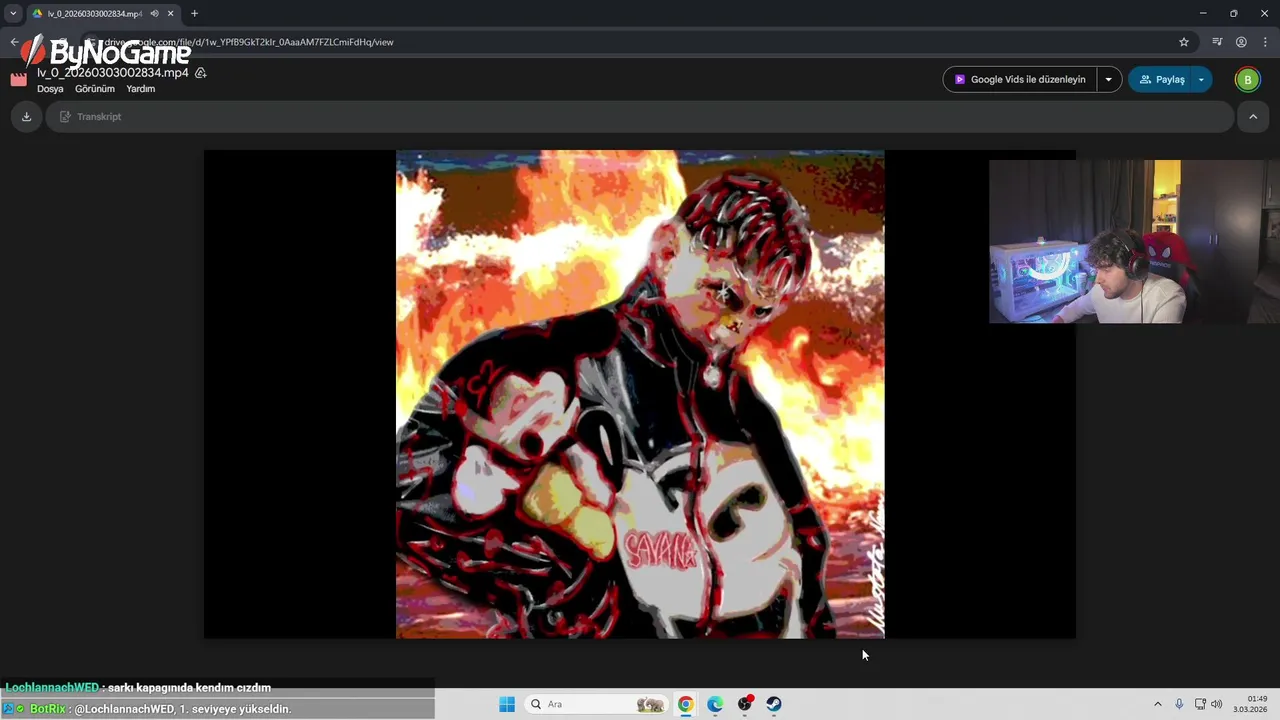The height and width of the screenshot is (720, 1280).
Task: Click chat username LochlannachWED
Action: pos(52,688)
